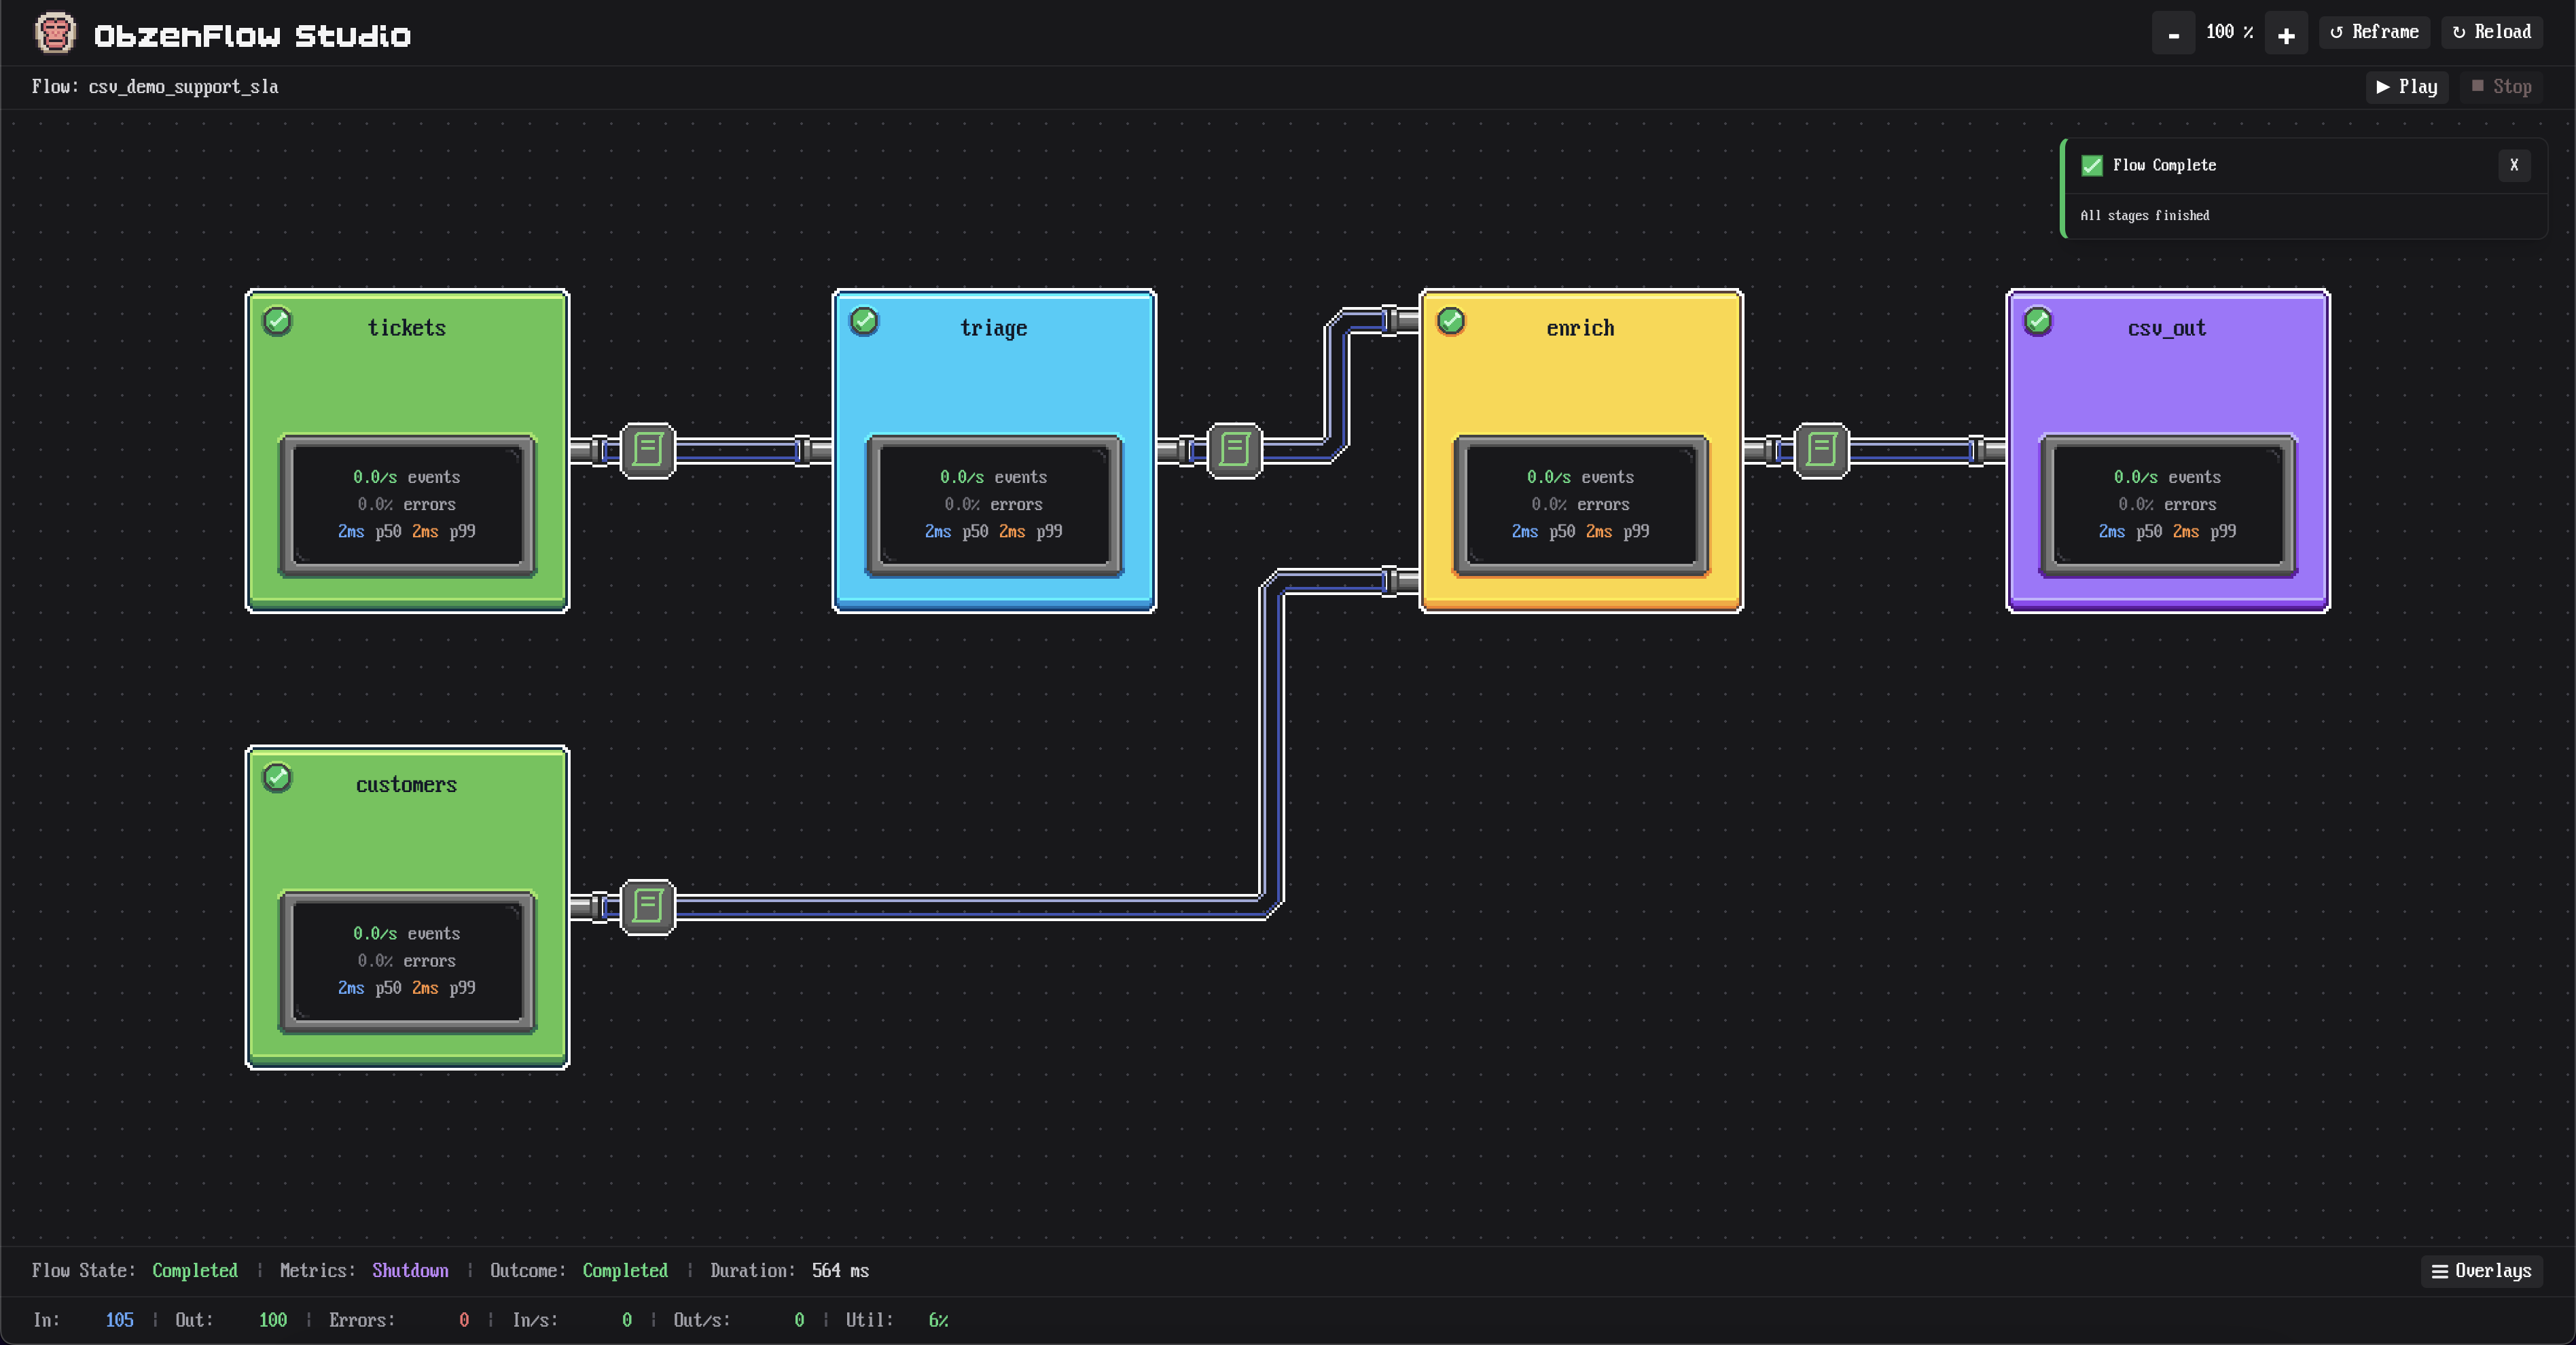Click the status check icon on triage
The image size is (2576, 1345).
864,321
